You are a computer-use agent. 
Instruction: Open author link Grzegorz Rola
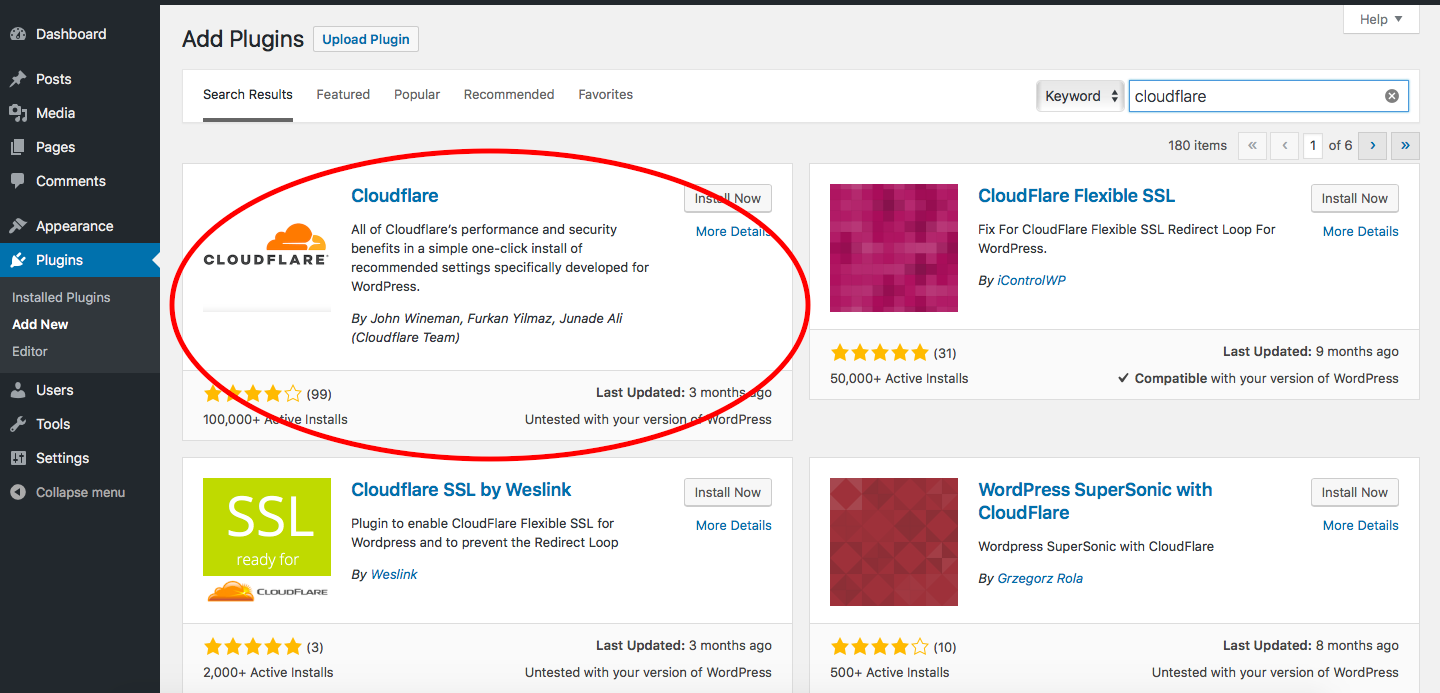click(1040, 578)
